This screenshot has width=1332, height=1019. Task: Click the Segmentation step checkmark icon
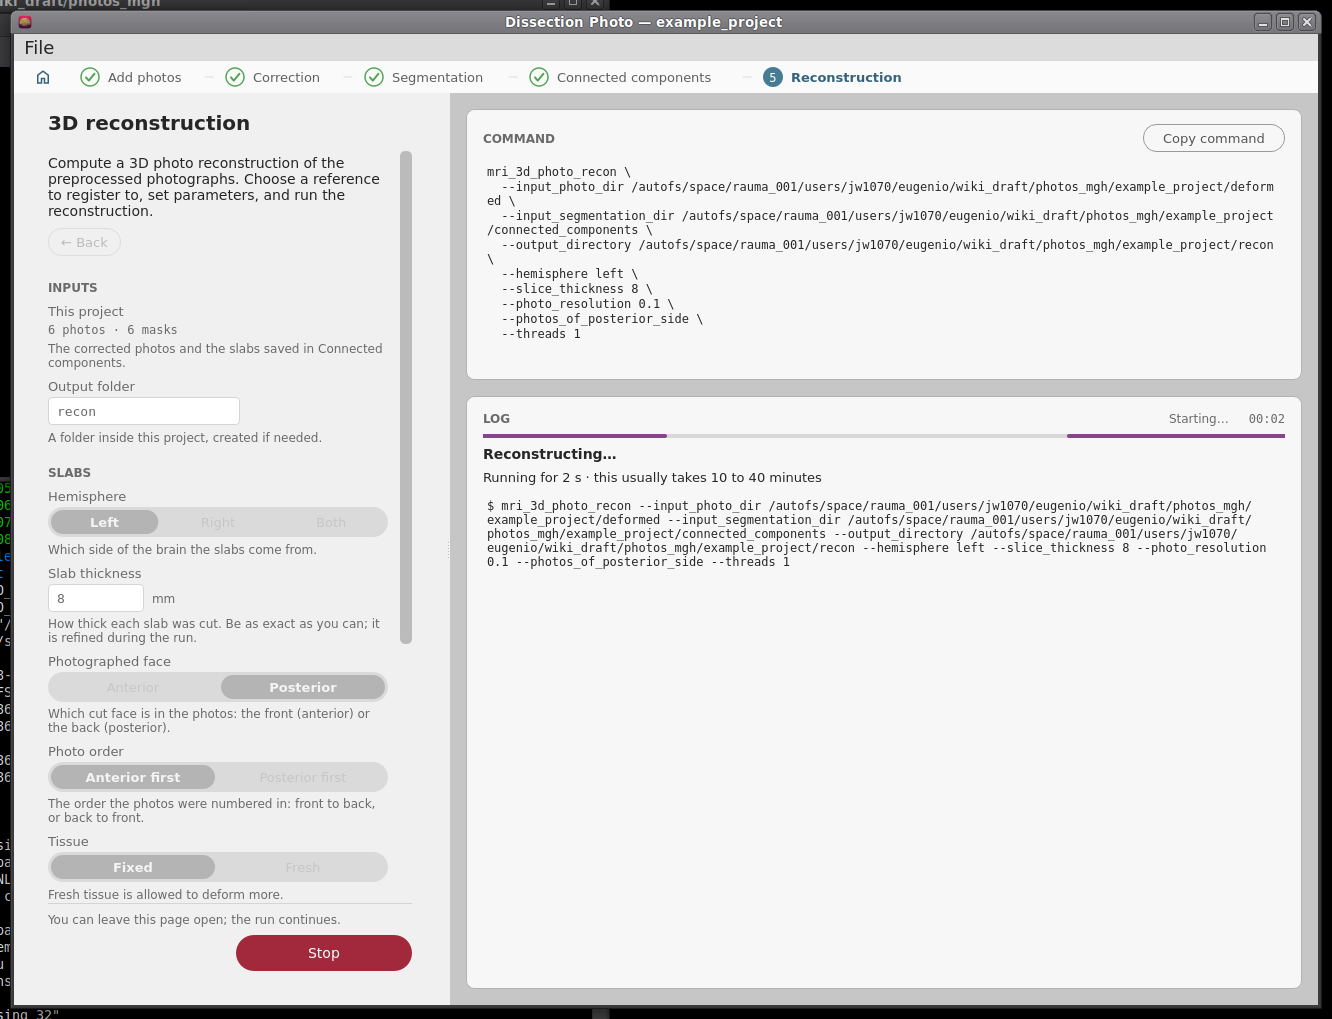coord(374,77)
